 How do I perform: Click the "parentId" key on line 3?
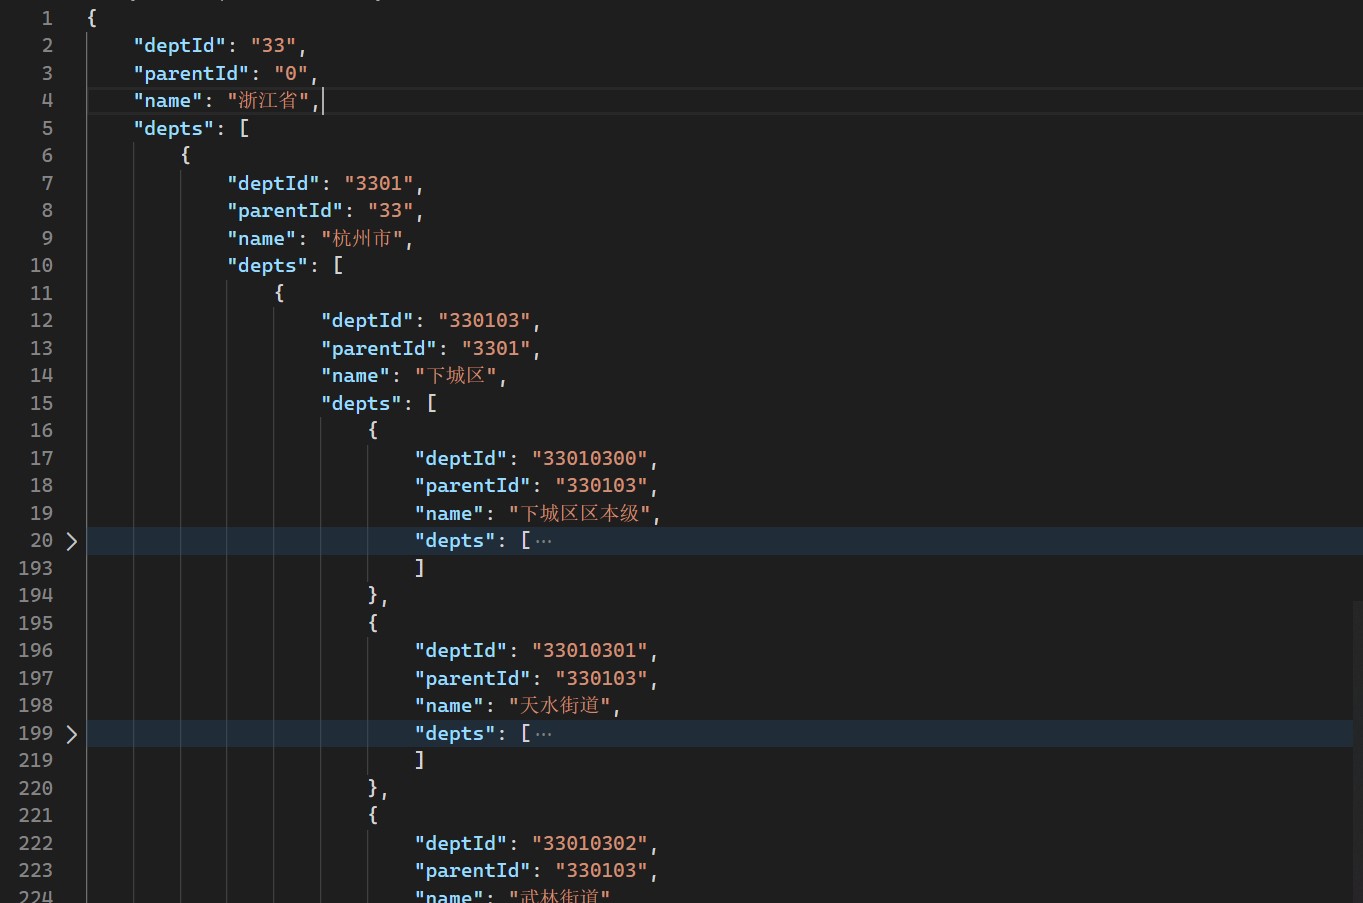192,74
